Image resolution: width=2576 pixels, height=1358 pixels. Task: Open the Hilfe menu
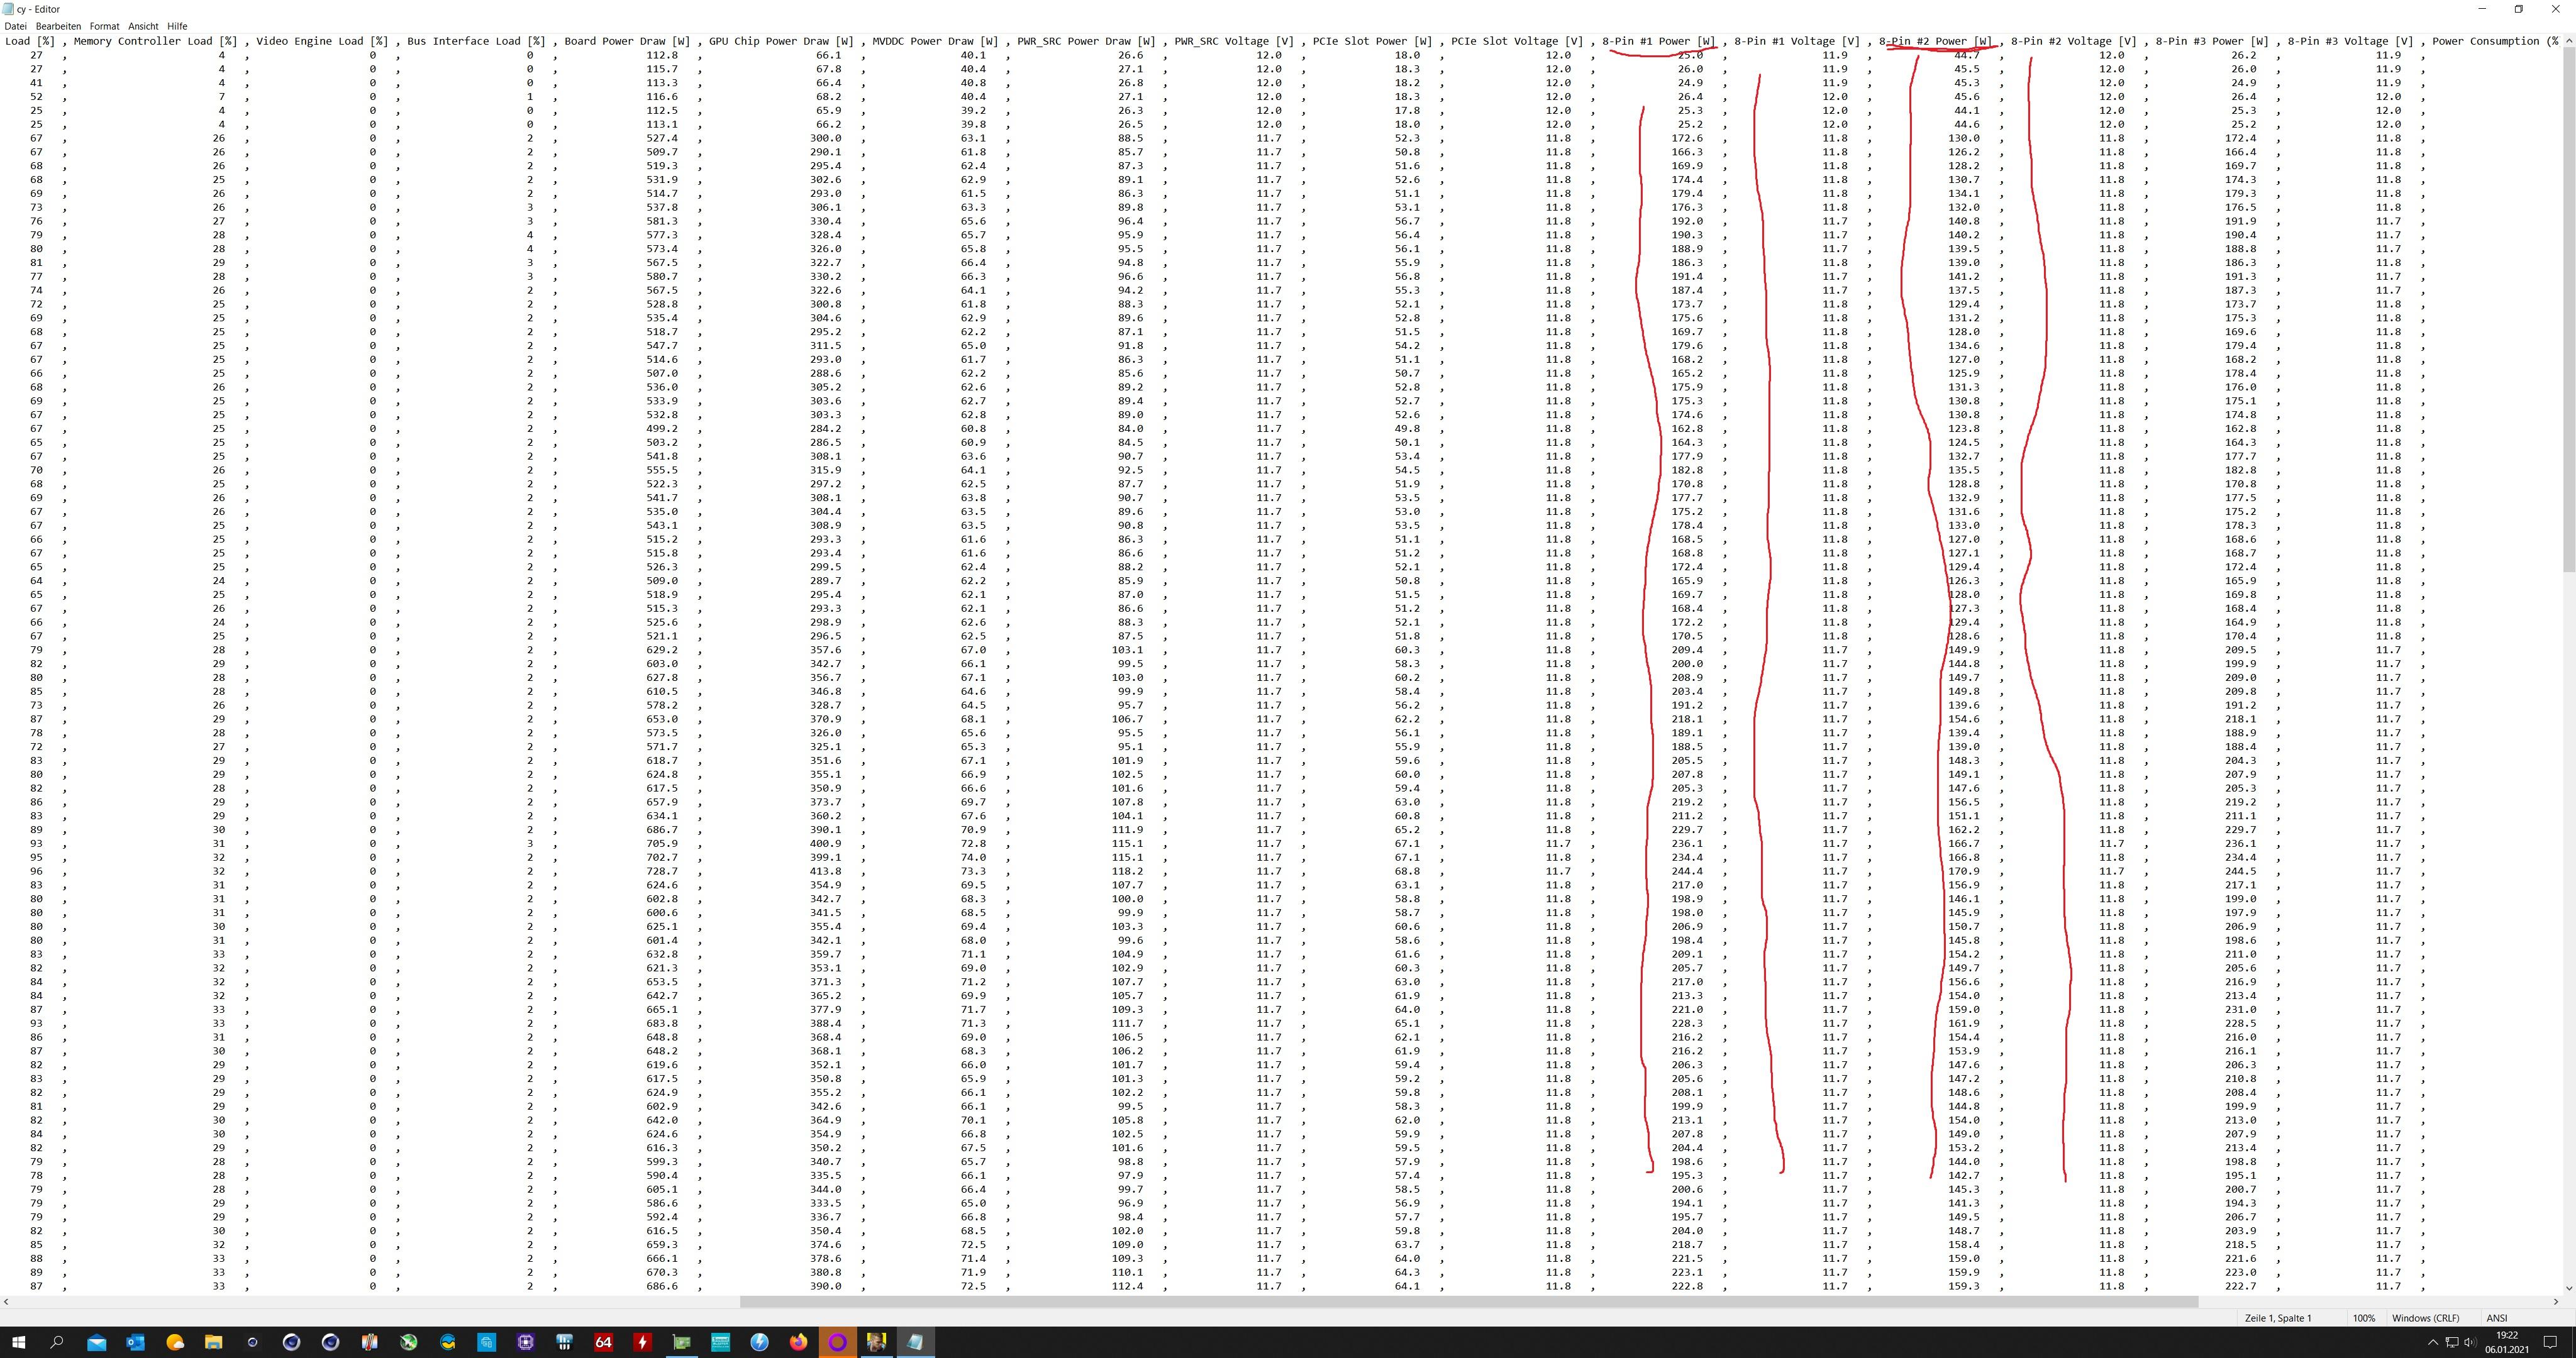(x=177, y=26)
